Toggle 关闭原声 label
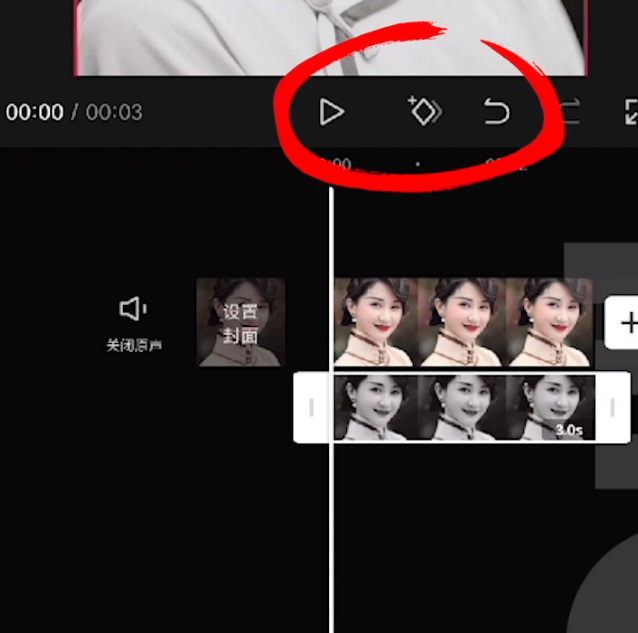 [134, 345]
